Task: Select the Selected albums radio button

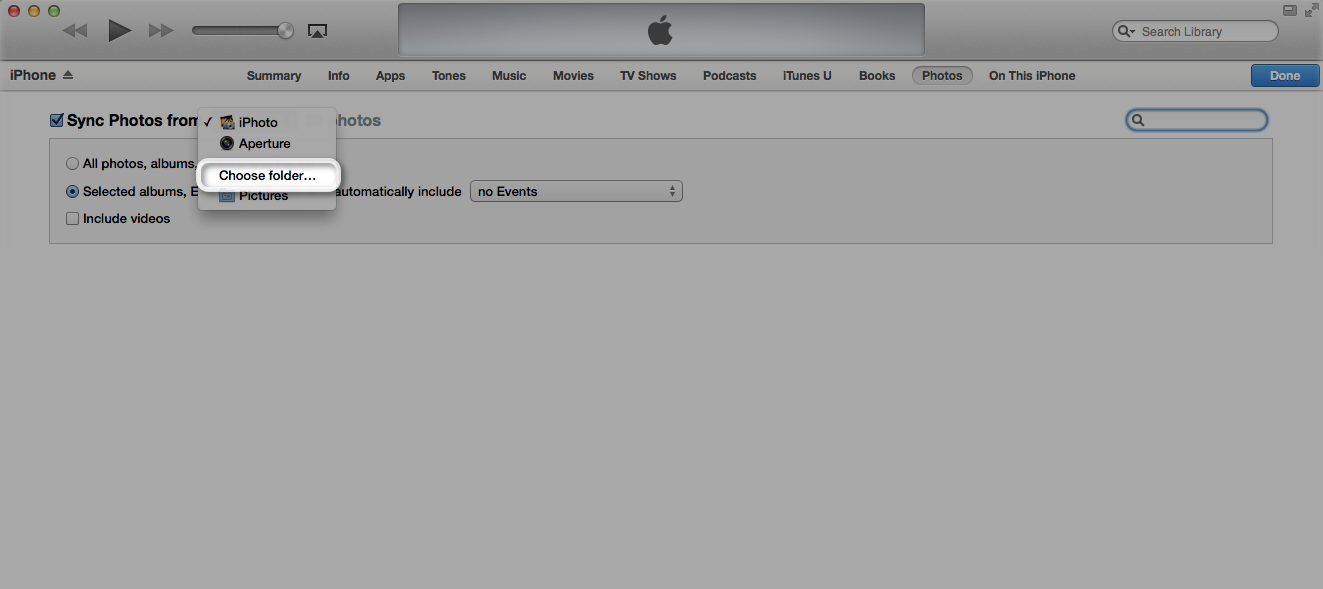Action: (x=72, y=192)
